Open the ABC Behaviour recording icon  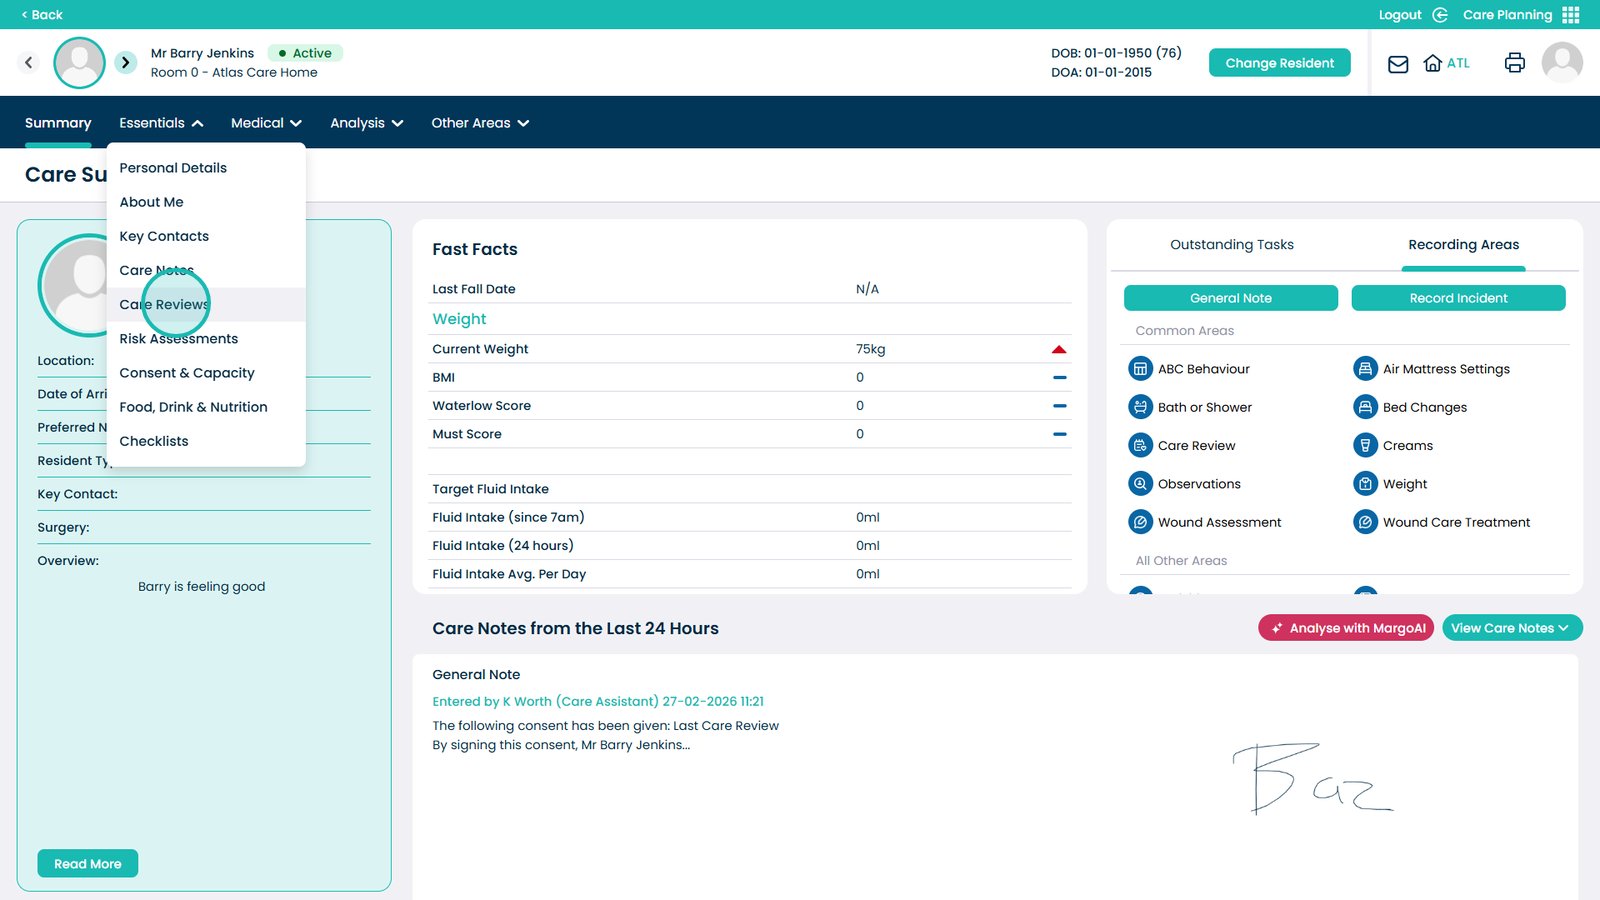pyautogui.click(x=1140, y=369)
